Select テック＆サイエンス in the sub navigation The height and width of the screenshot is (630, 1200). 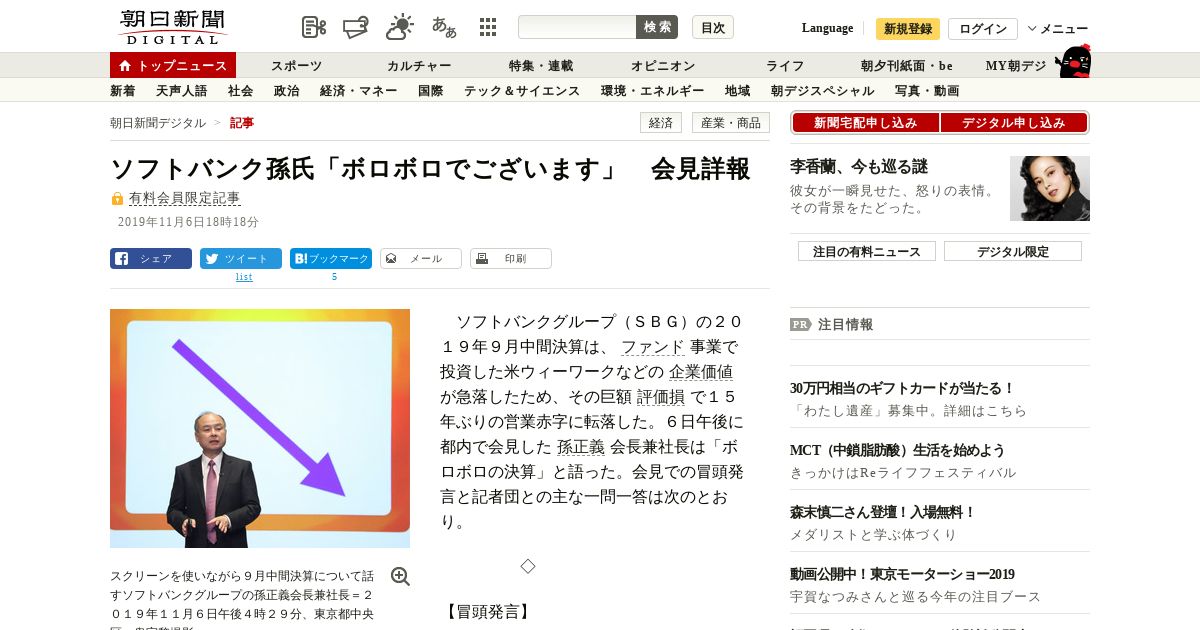[522, 91]
